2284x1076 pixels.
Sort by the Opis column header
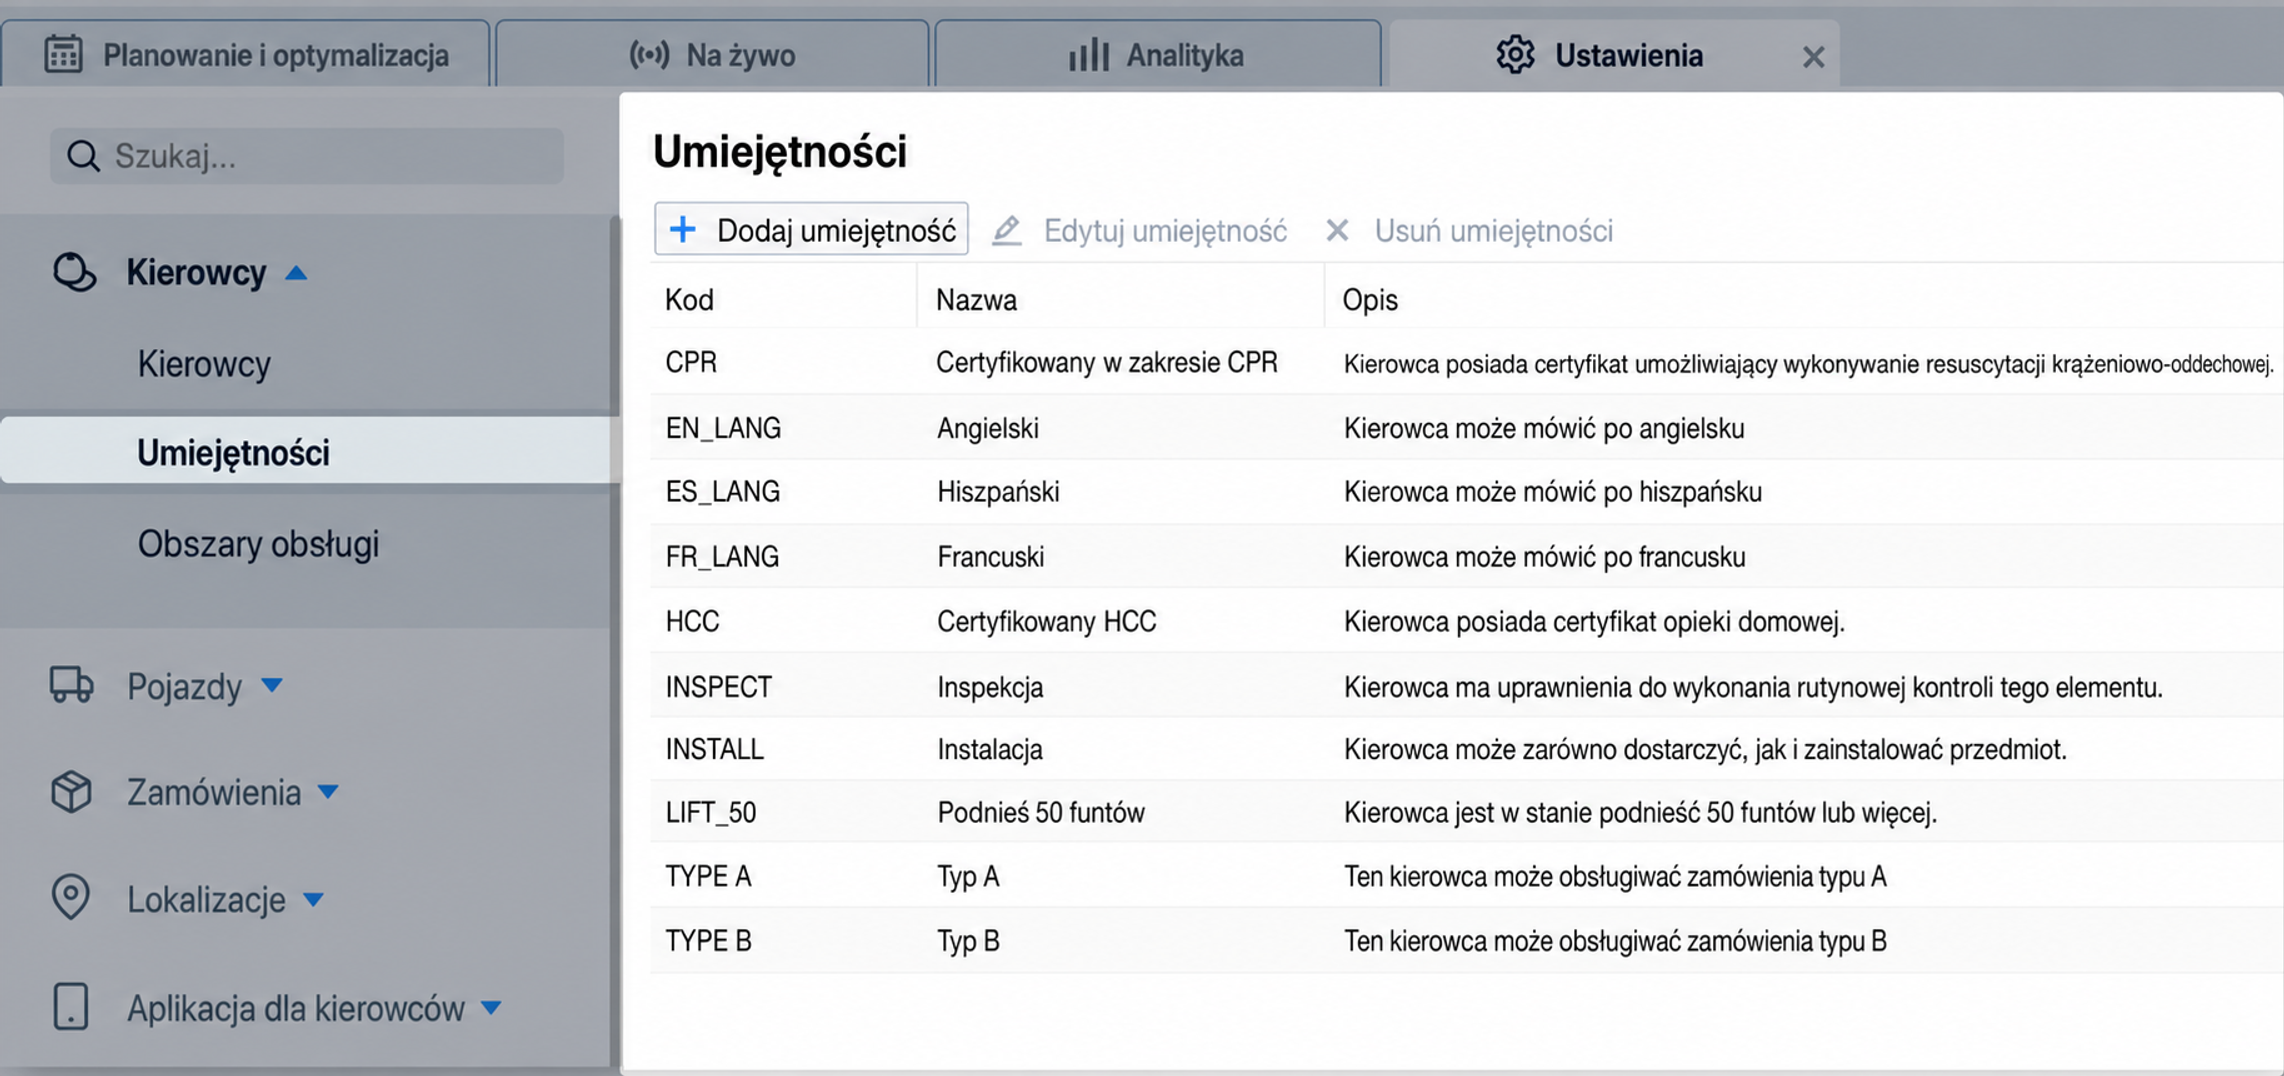pos(1370,299)
